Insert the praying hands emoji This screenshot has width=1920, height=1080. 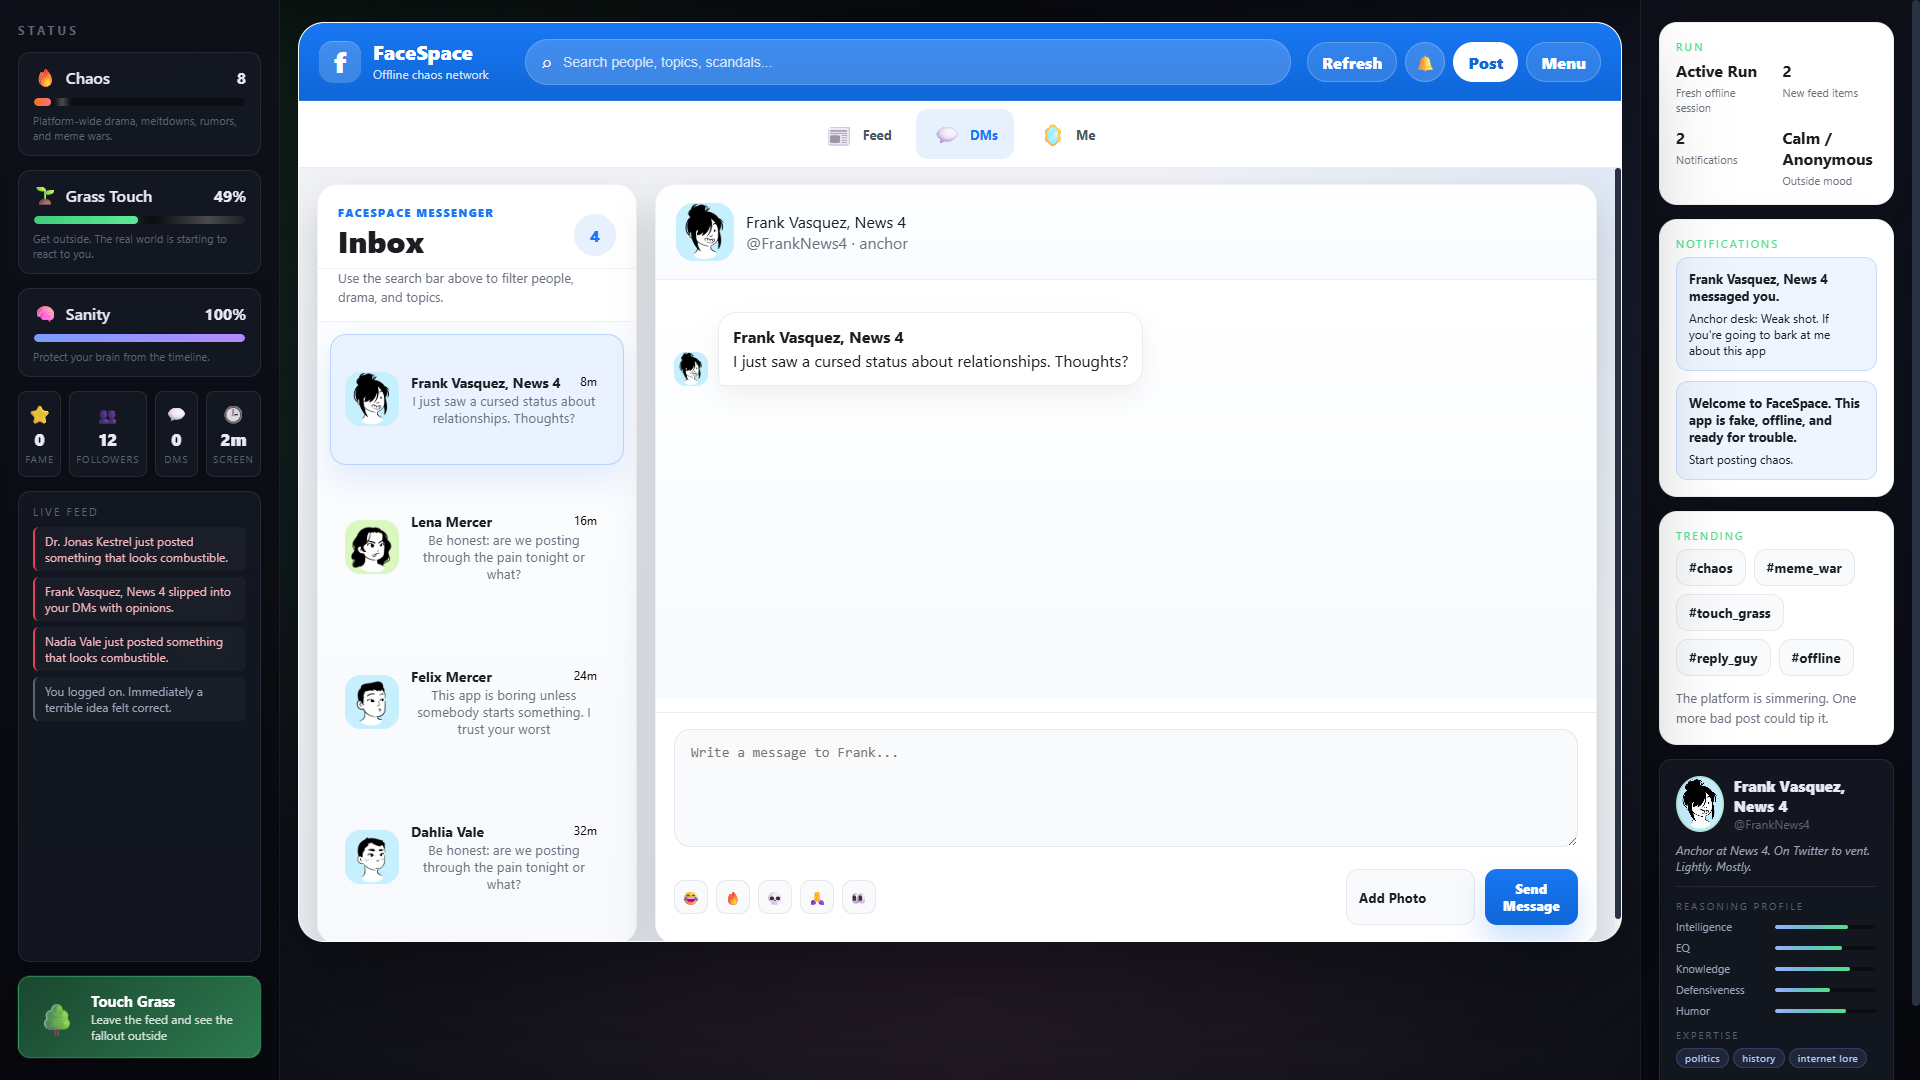(817, 897)
